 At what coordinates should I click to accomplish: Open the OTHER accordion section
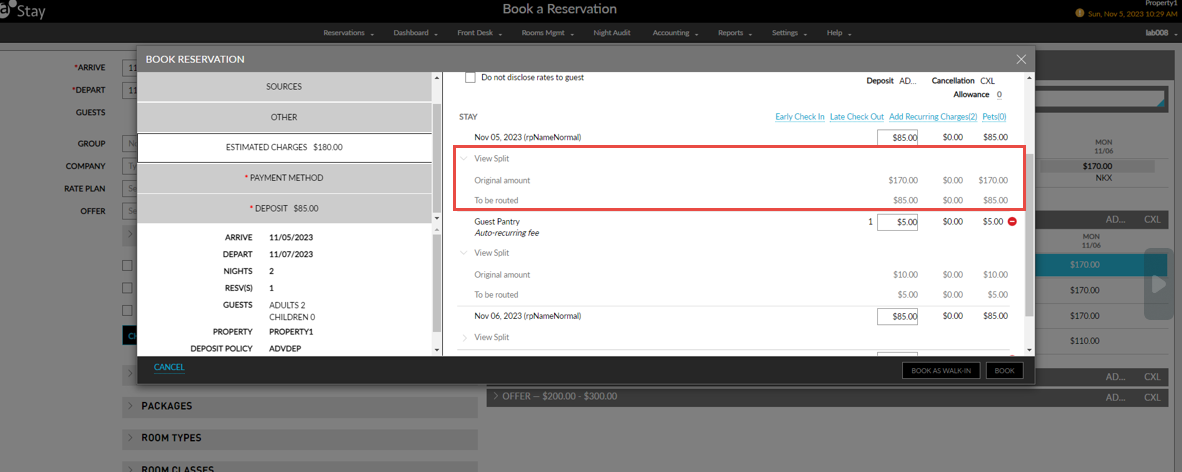click(x=283, y=117)
